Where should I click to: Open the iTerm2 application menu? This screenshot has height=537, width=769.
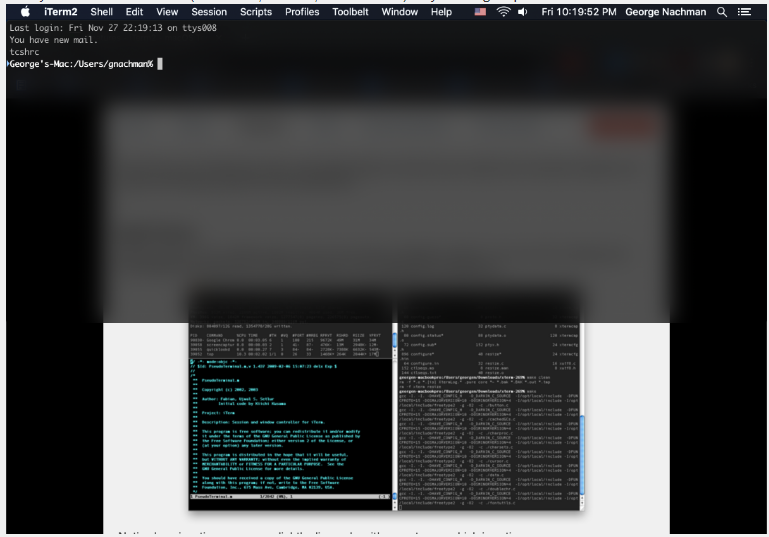pyautogui.click(x=61, y=12)
